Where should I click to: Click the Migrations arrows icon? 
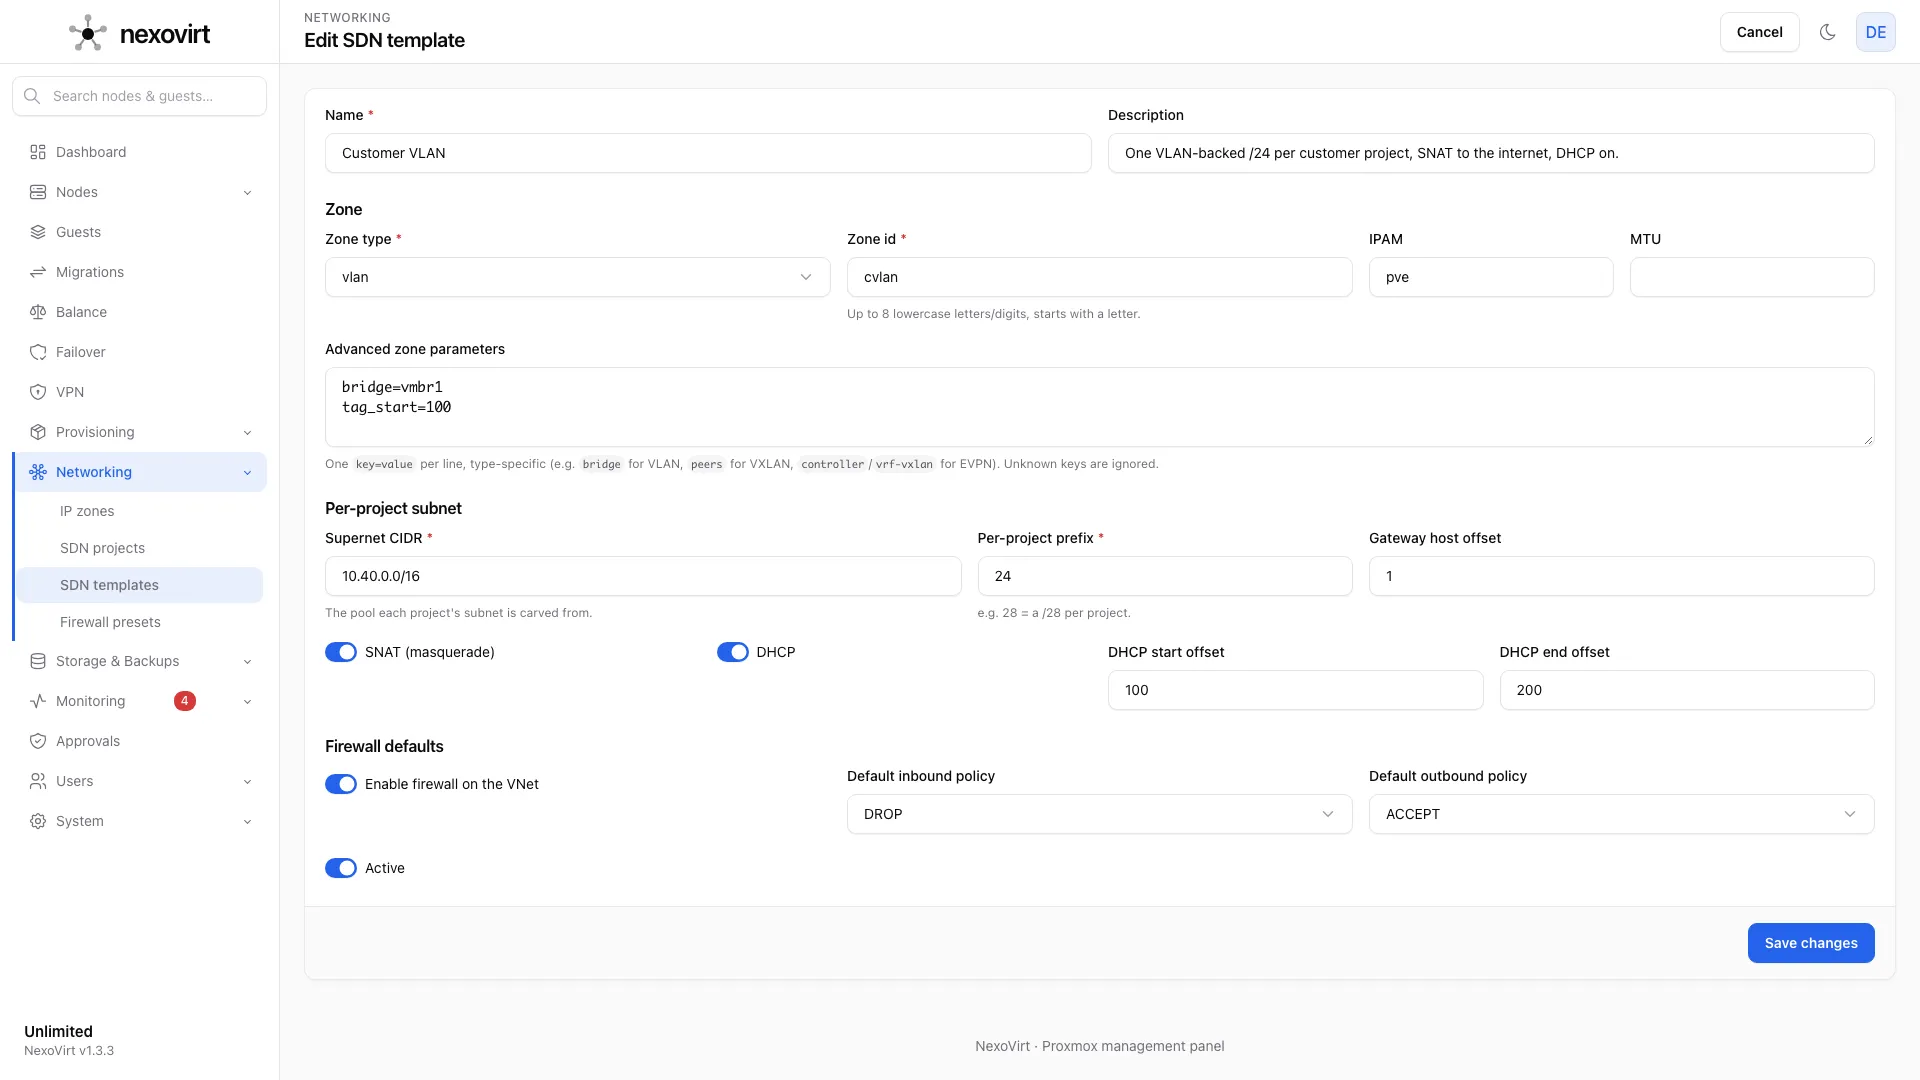tap(38, 272)
